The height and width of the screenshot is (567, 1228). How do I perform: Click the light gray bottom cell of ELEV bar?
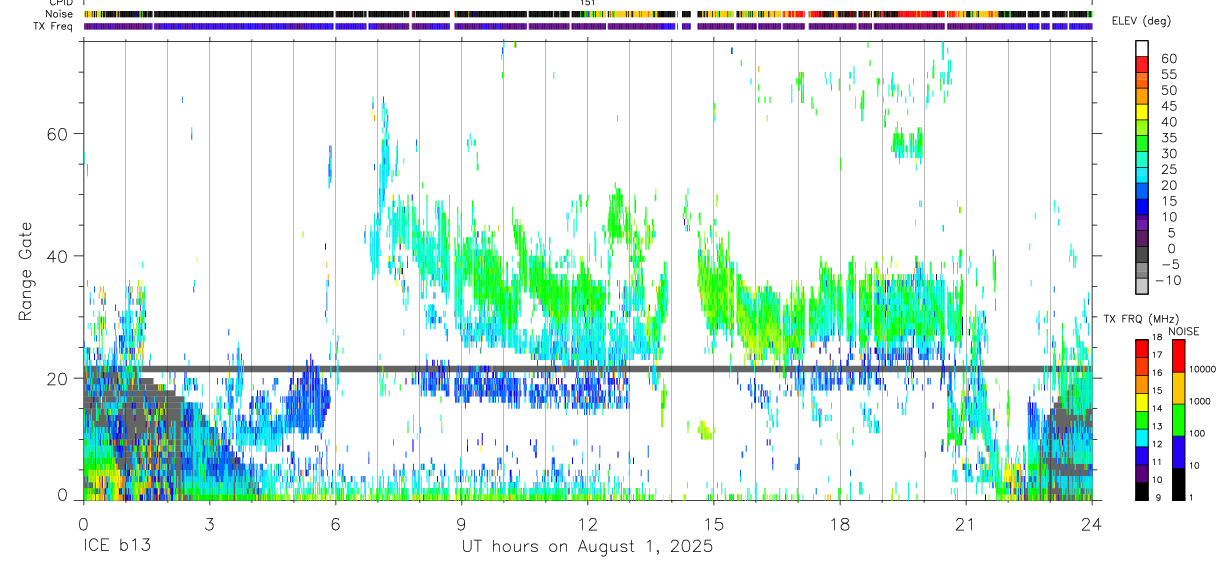(x=1142, y=287)
